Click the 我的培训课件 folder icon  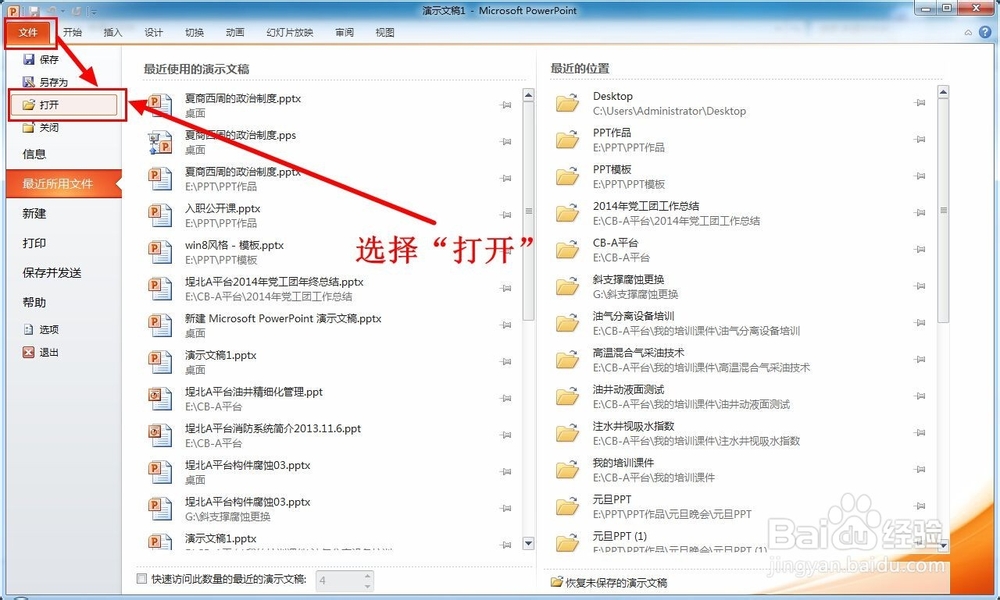[x=567, y=469]
